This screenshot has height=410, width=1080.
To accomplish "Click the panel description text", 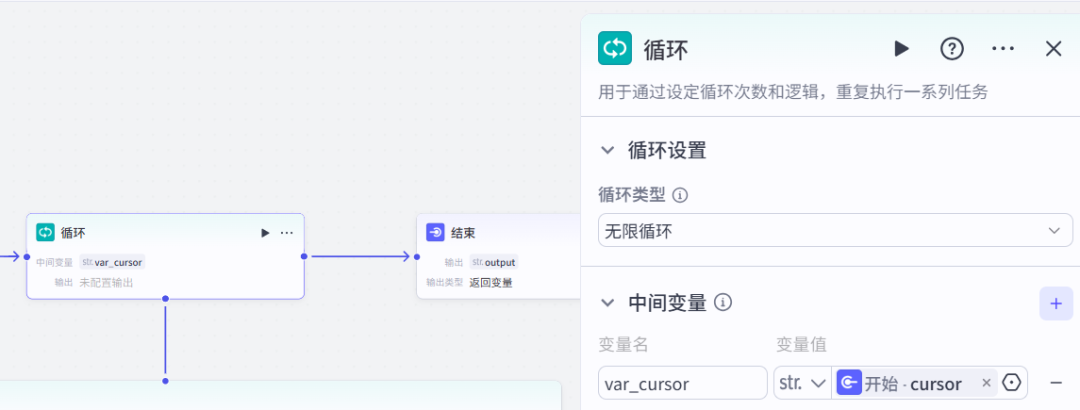I will 793,92.
